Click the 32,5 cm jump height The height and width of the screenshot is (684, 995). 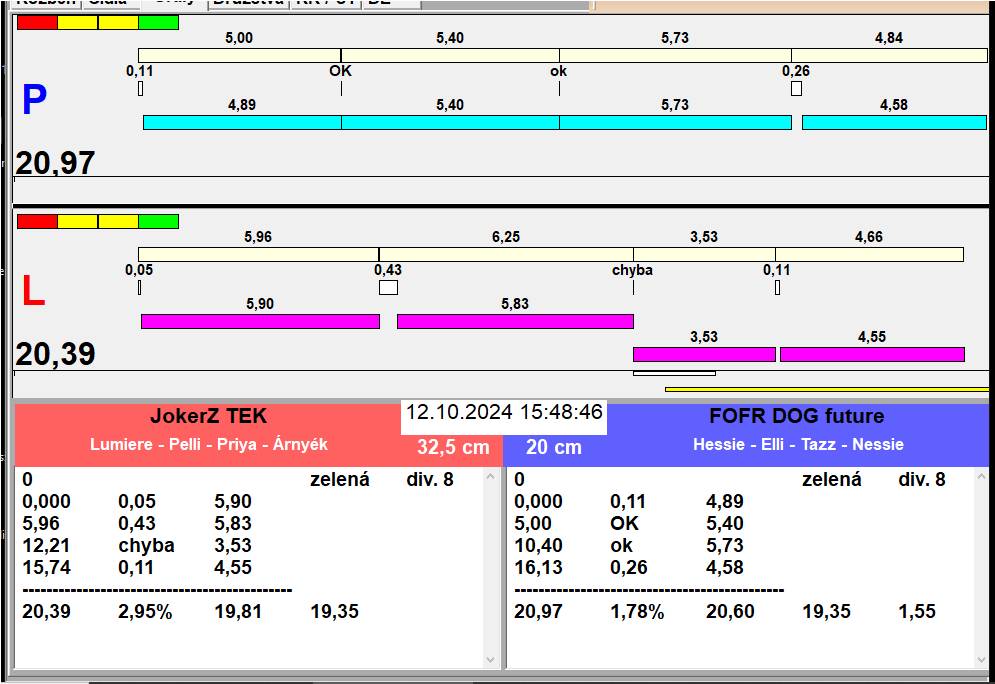tap(453, 447)
